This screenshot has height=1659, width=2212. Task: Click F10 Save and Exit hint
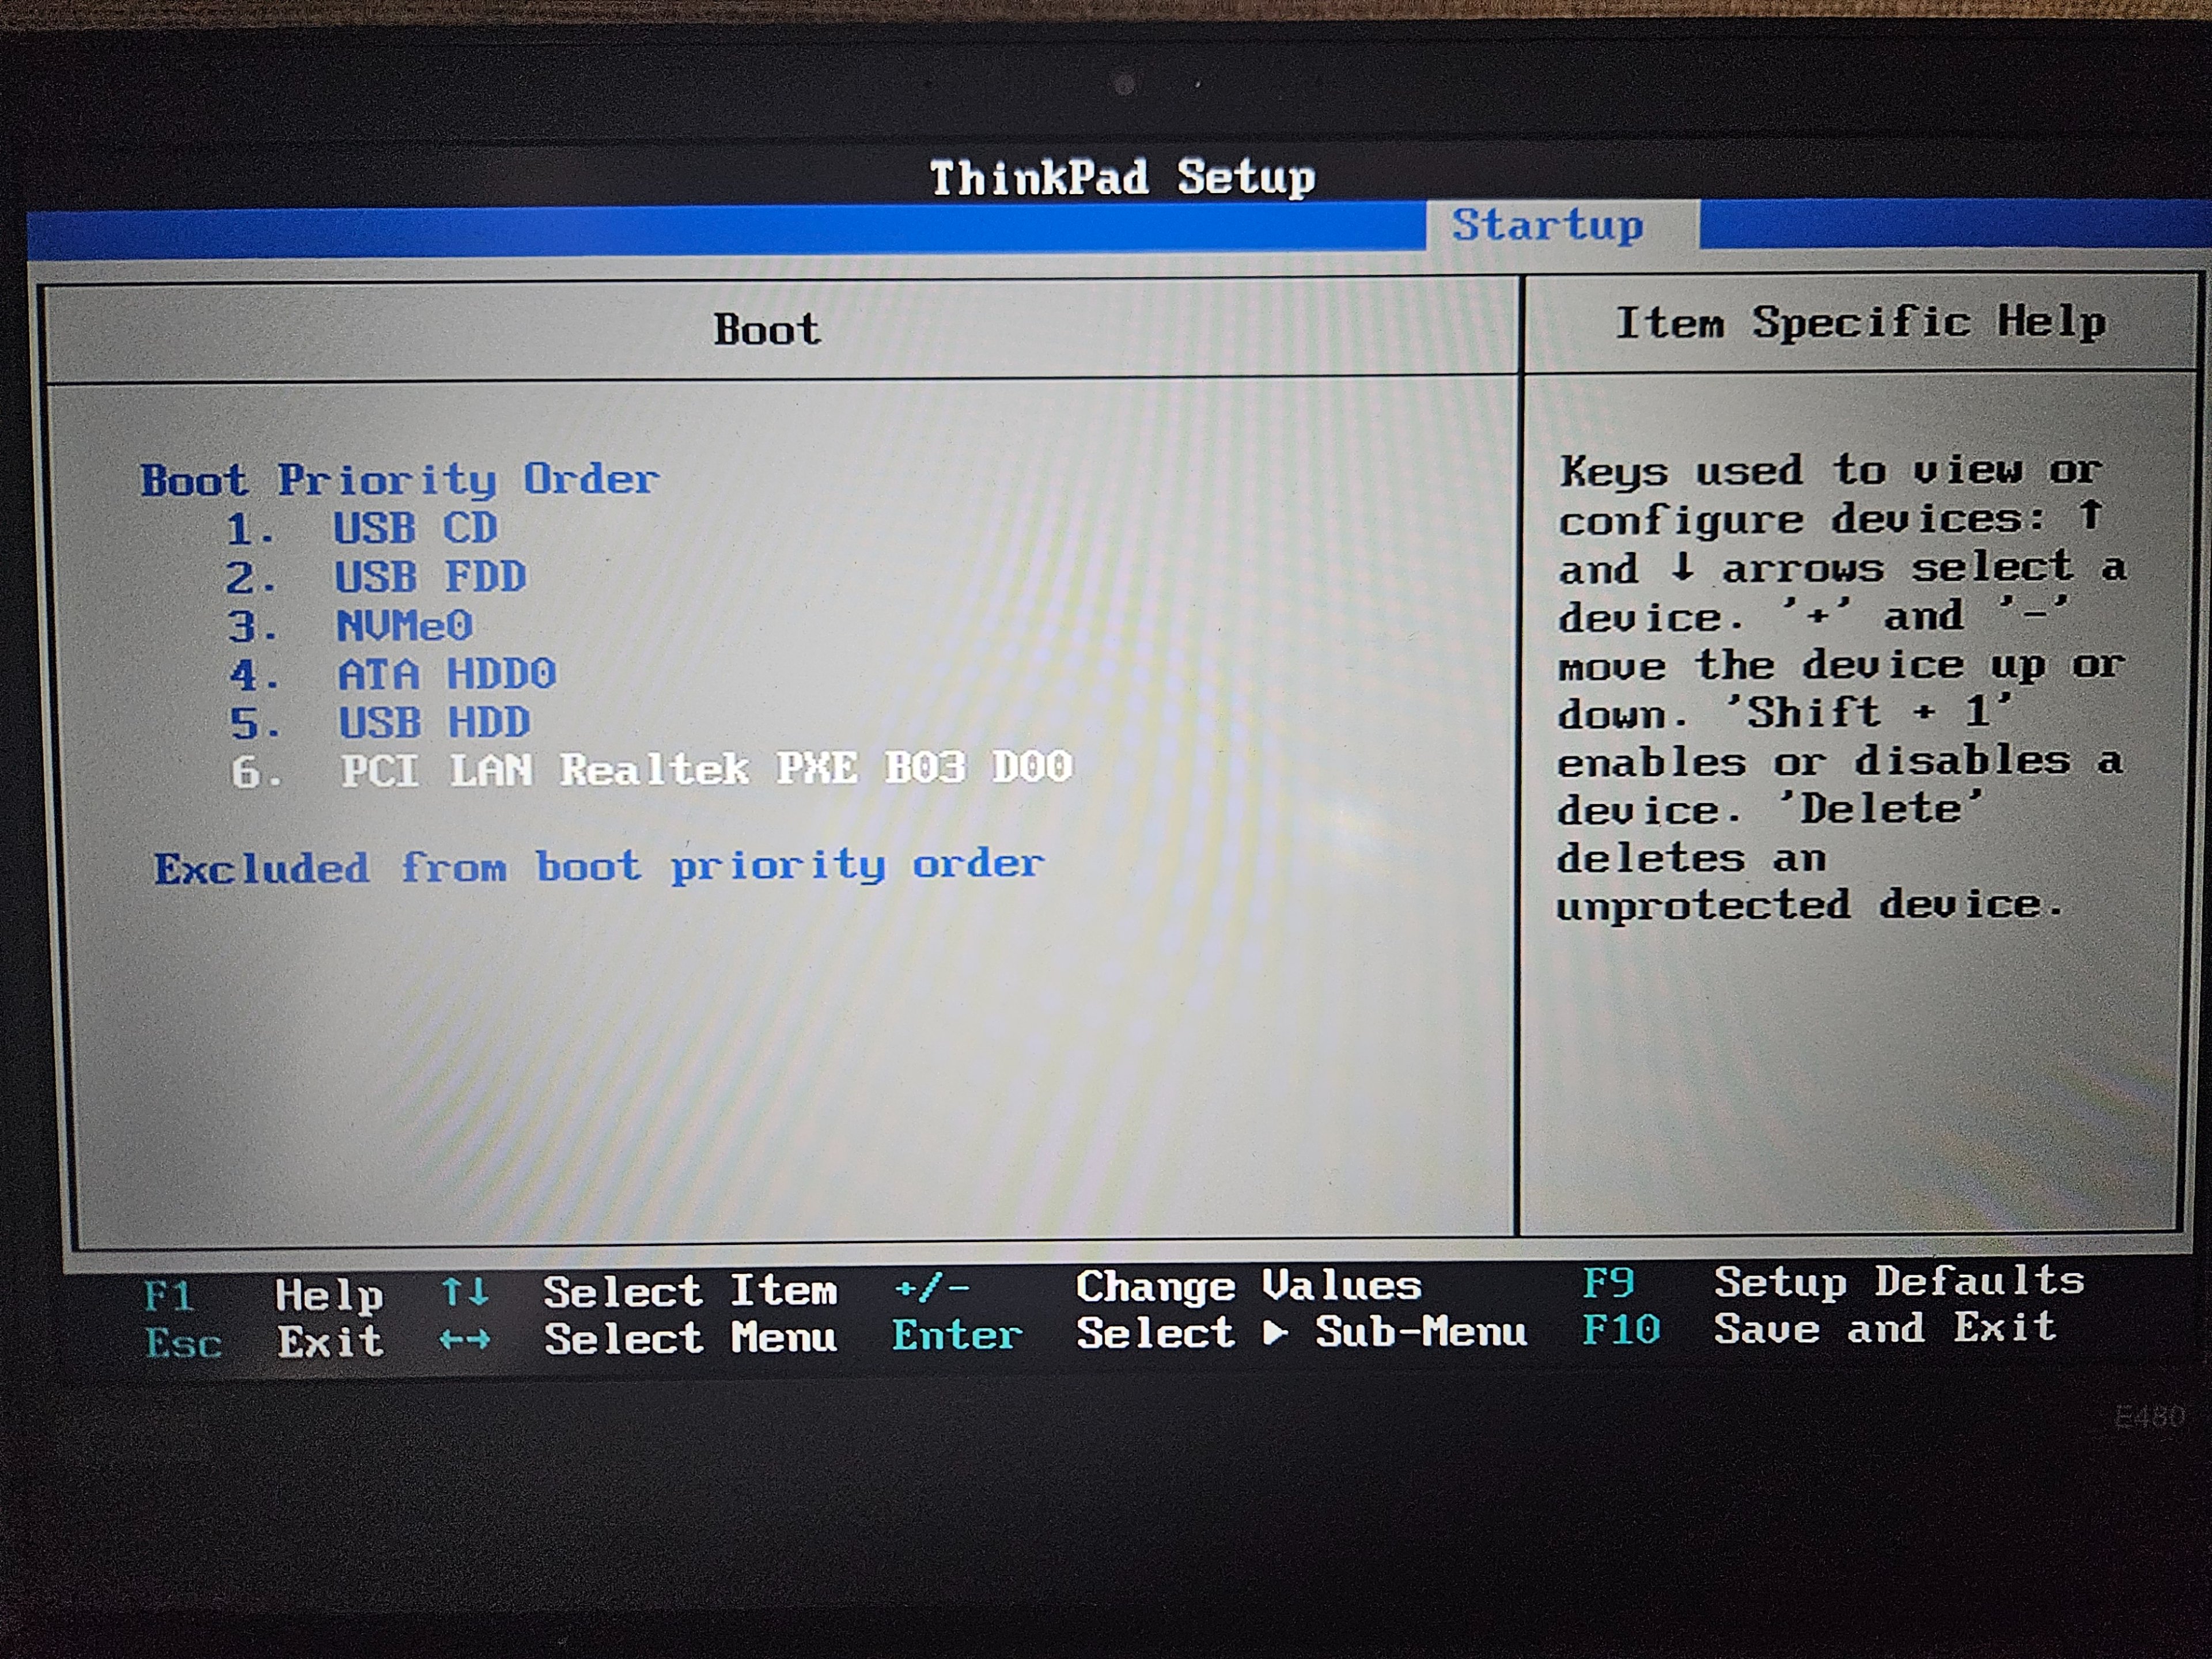(1620, 1330)
